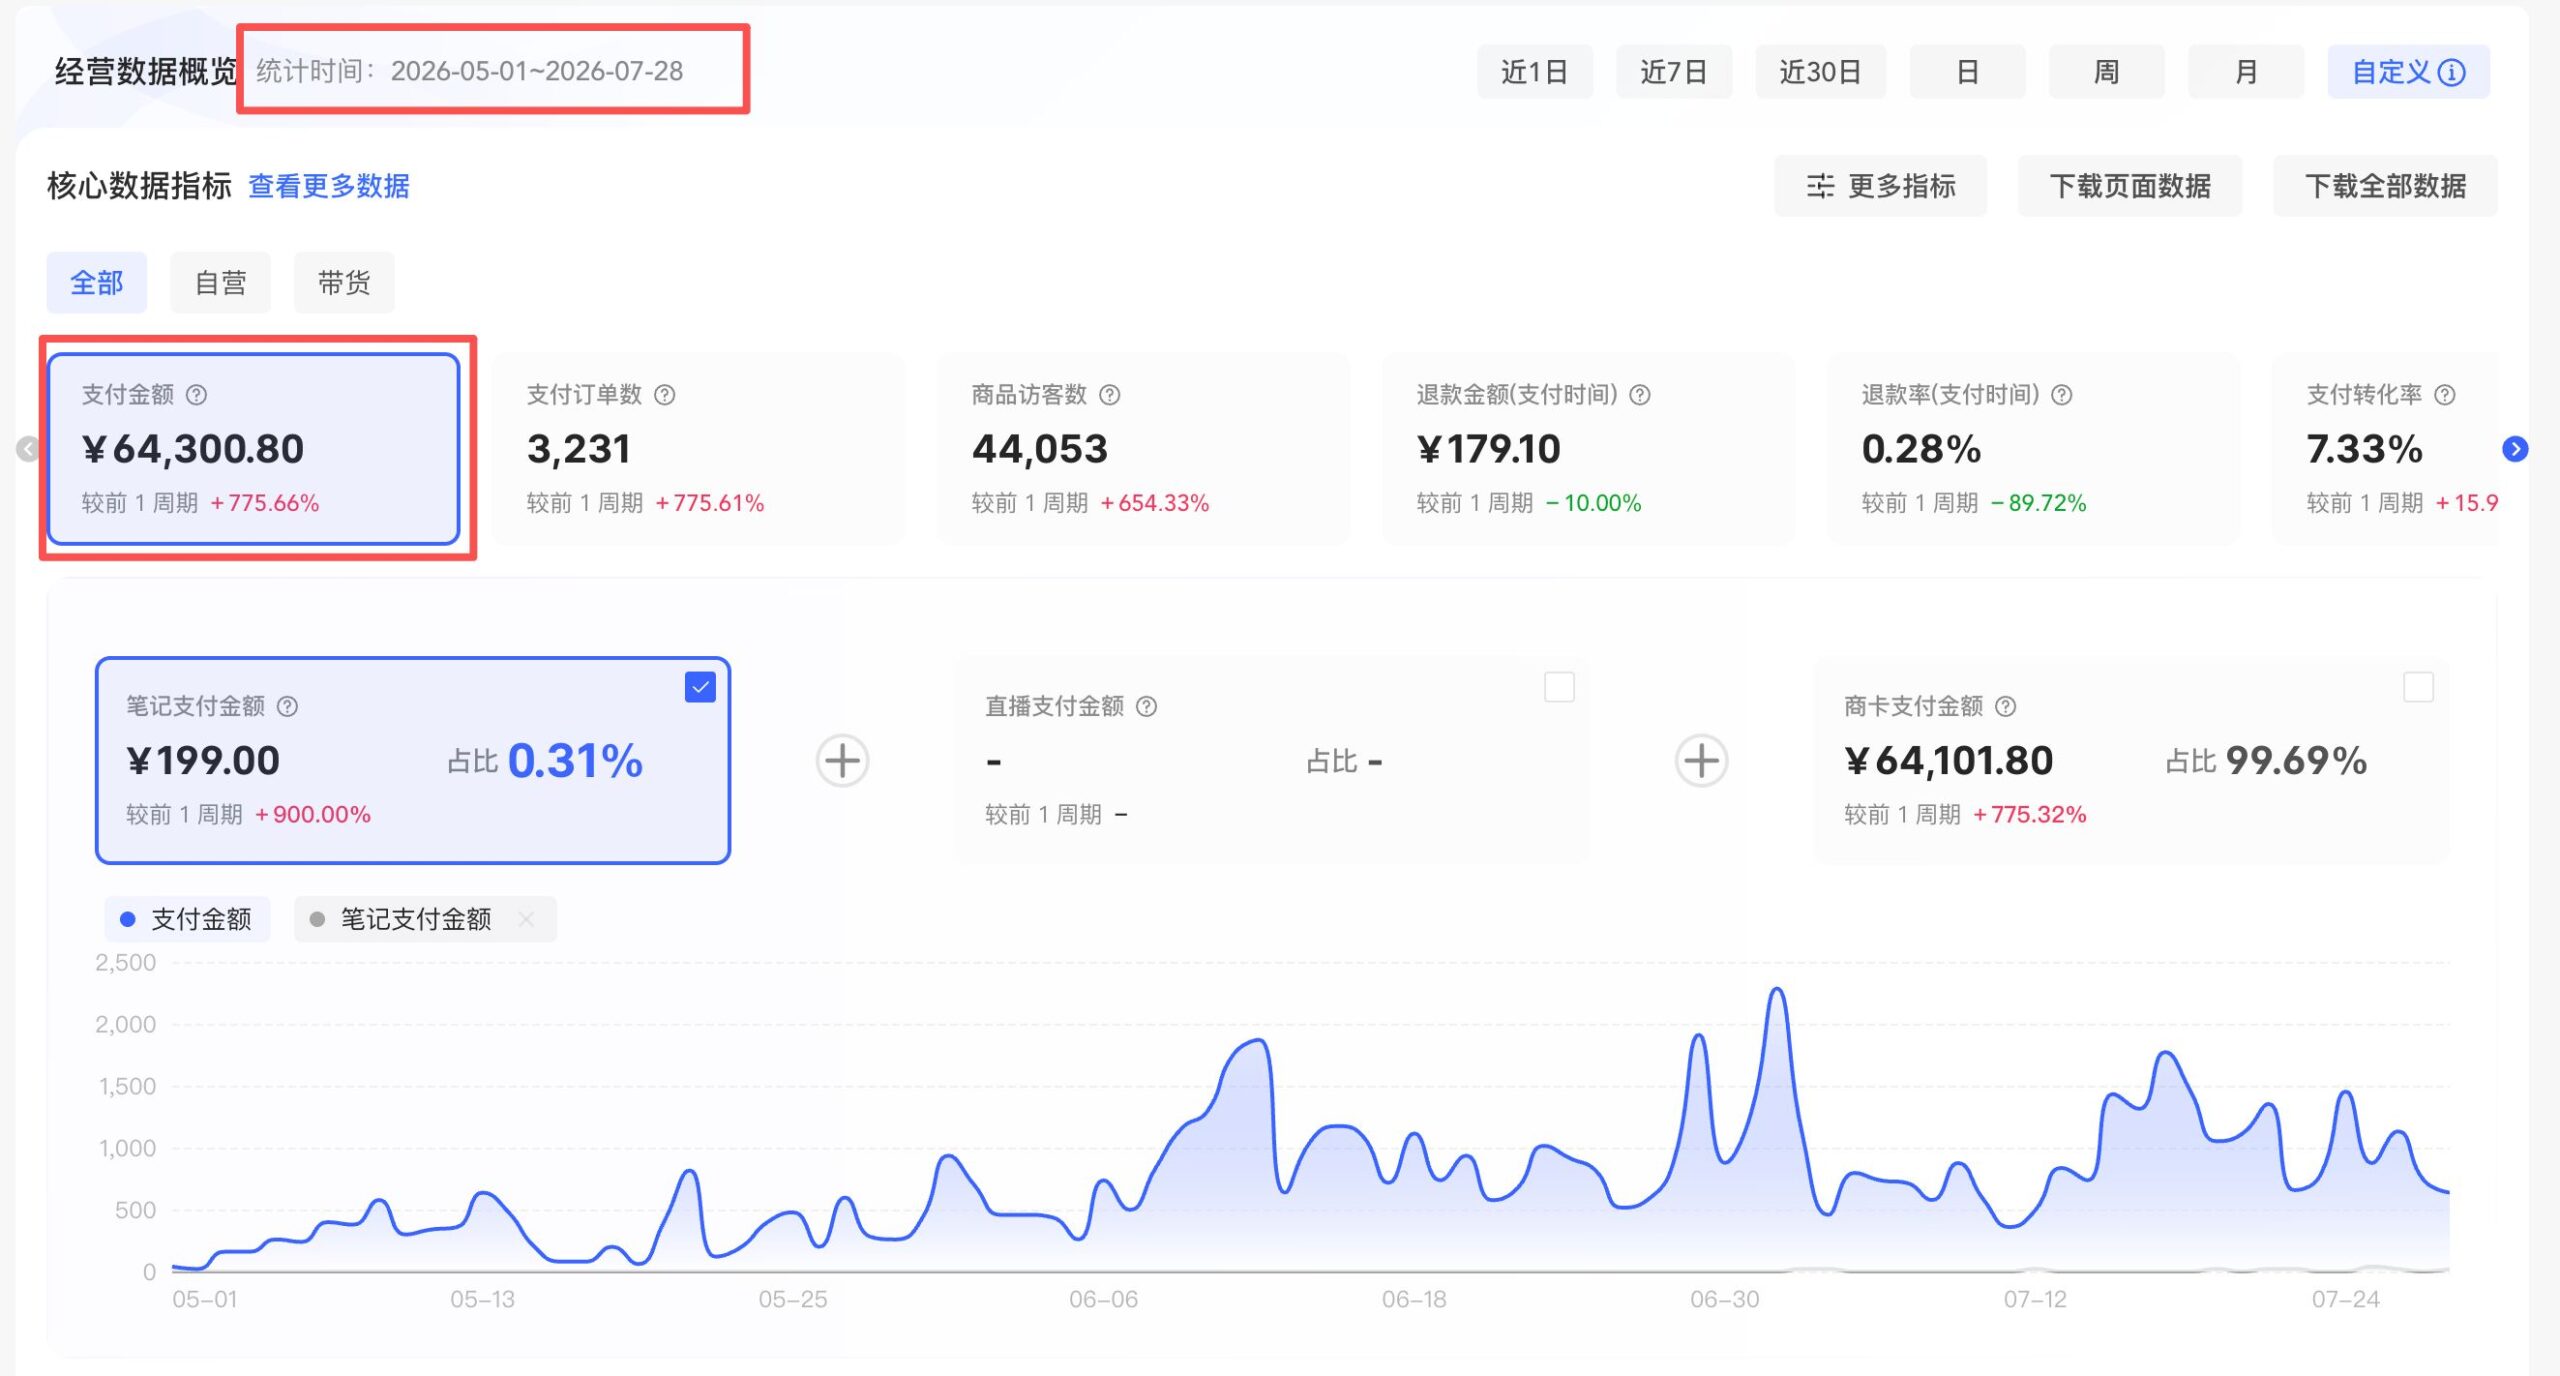Click the 0.31% share value
Viewport: 2560px width, 1376px height.
coord(575,761)
